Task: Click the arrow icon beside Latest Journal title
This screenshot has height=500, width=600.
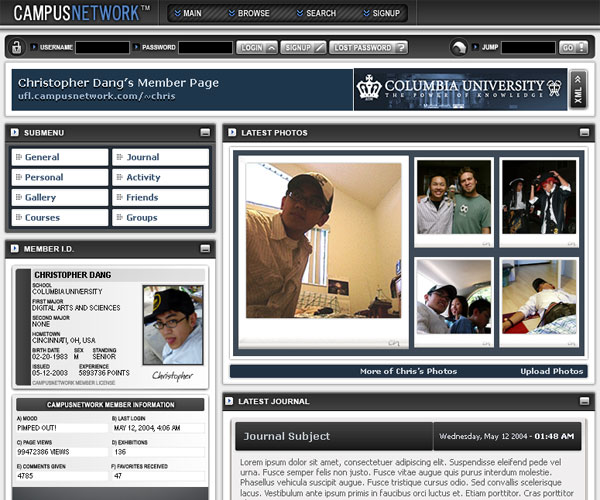Action: [x=229, y=401]
